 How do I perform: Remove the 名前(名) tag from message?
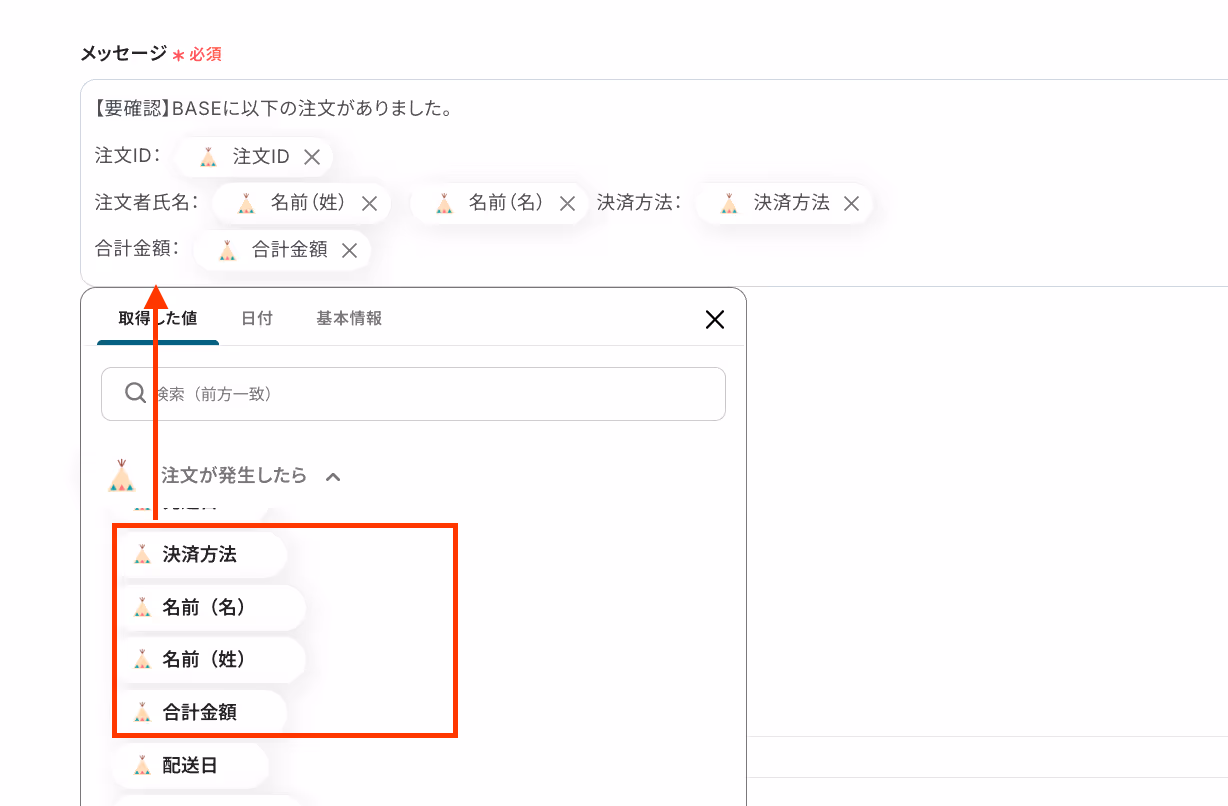[567, 203]
